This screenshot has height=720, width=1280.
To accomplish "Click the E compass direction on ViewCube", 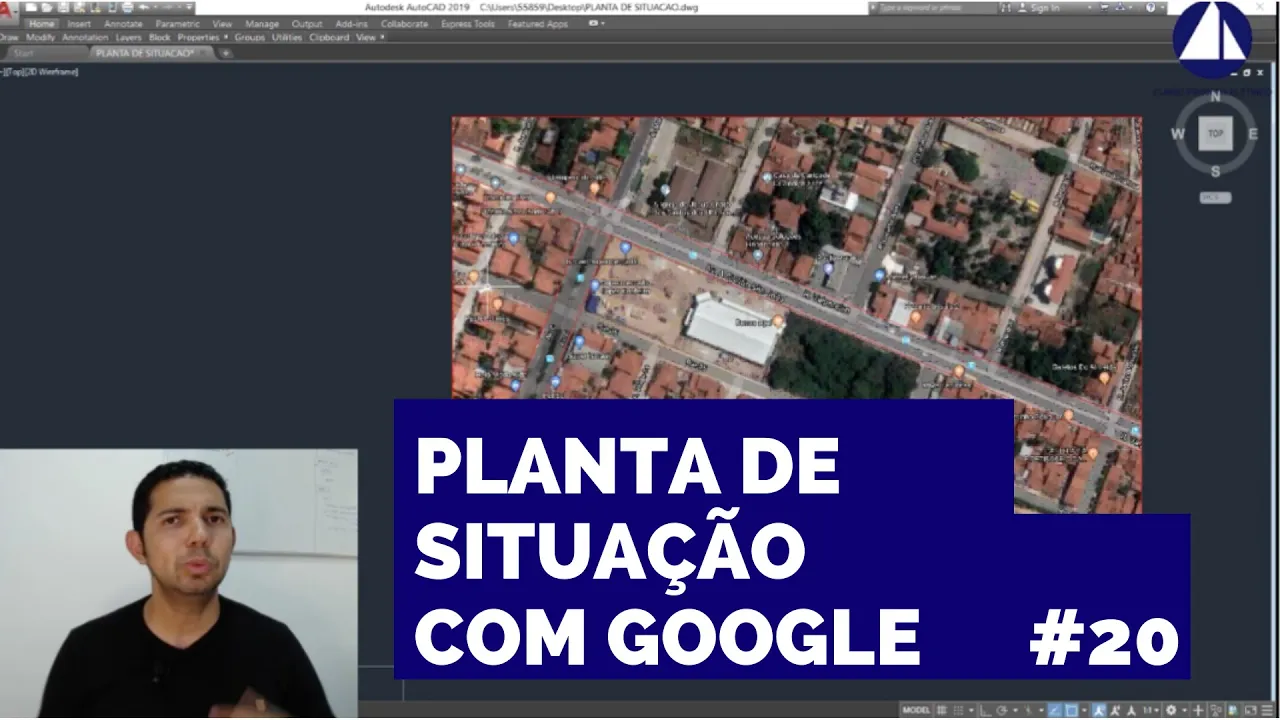I will click(1253, 133).
